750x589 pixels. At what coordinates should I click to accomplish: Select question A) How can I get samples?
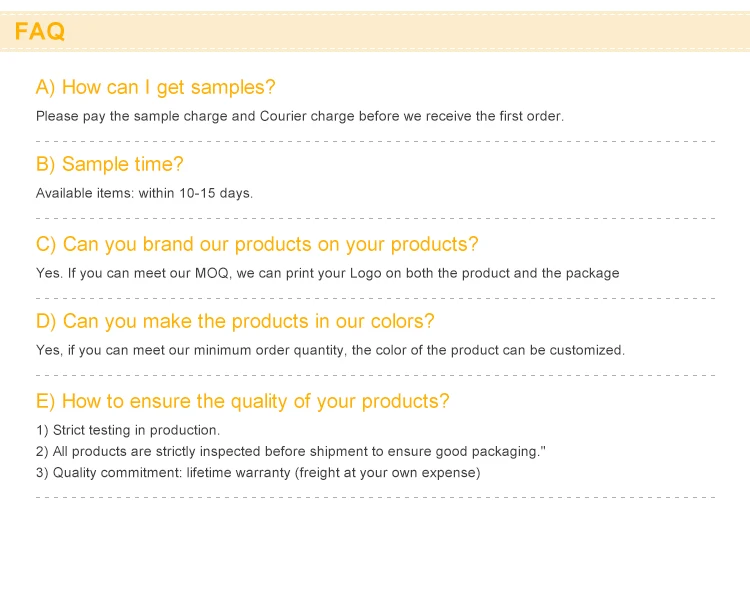coord(155,88)
